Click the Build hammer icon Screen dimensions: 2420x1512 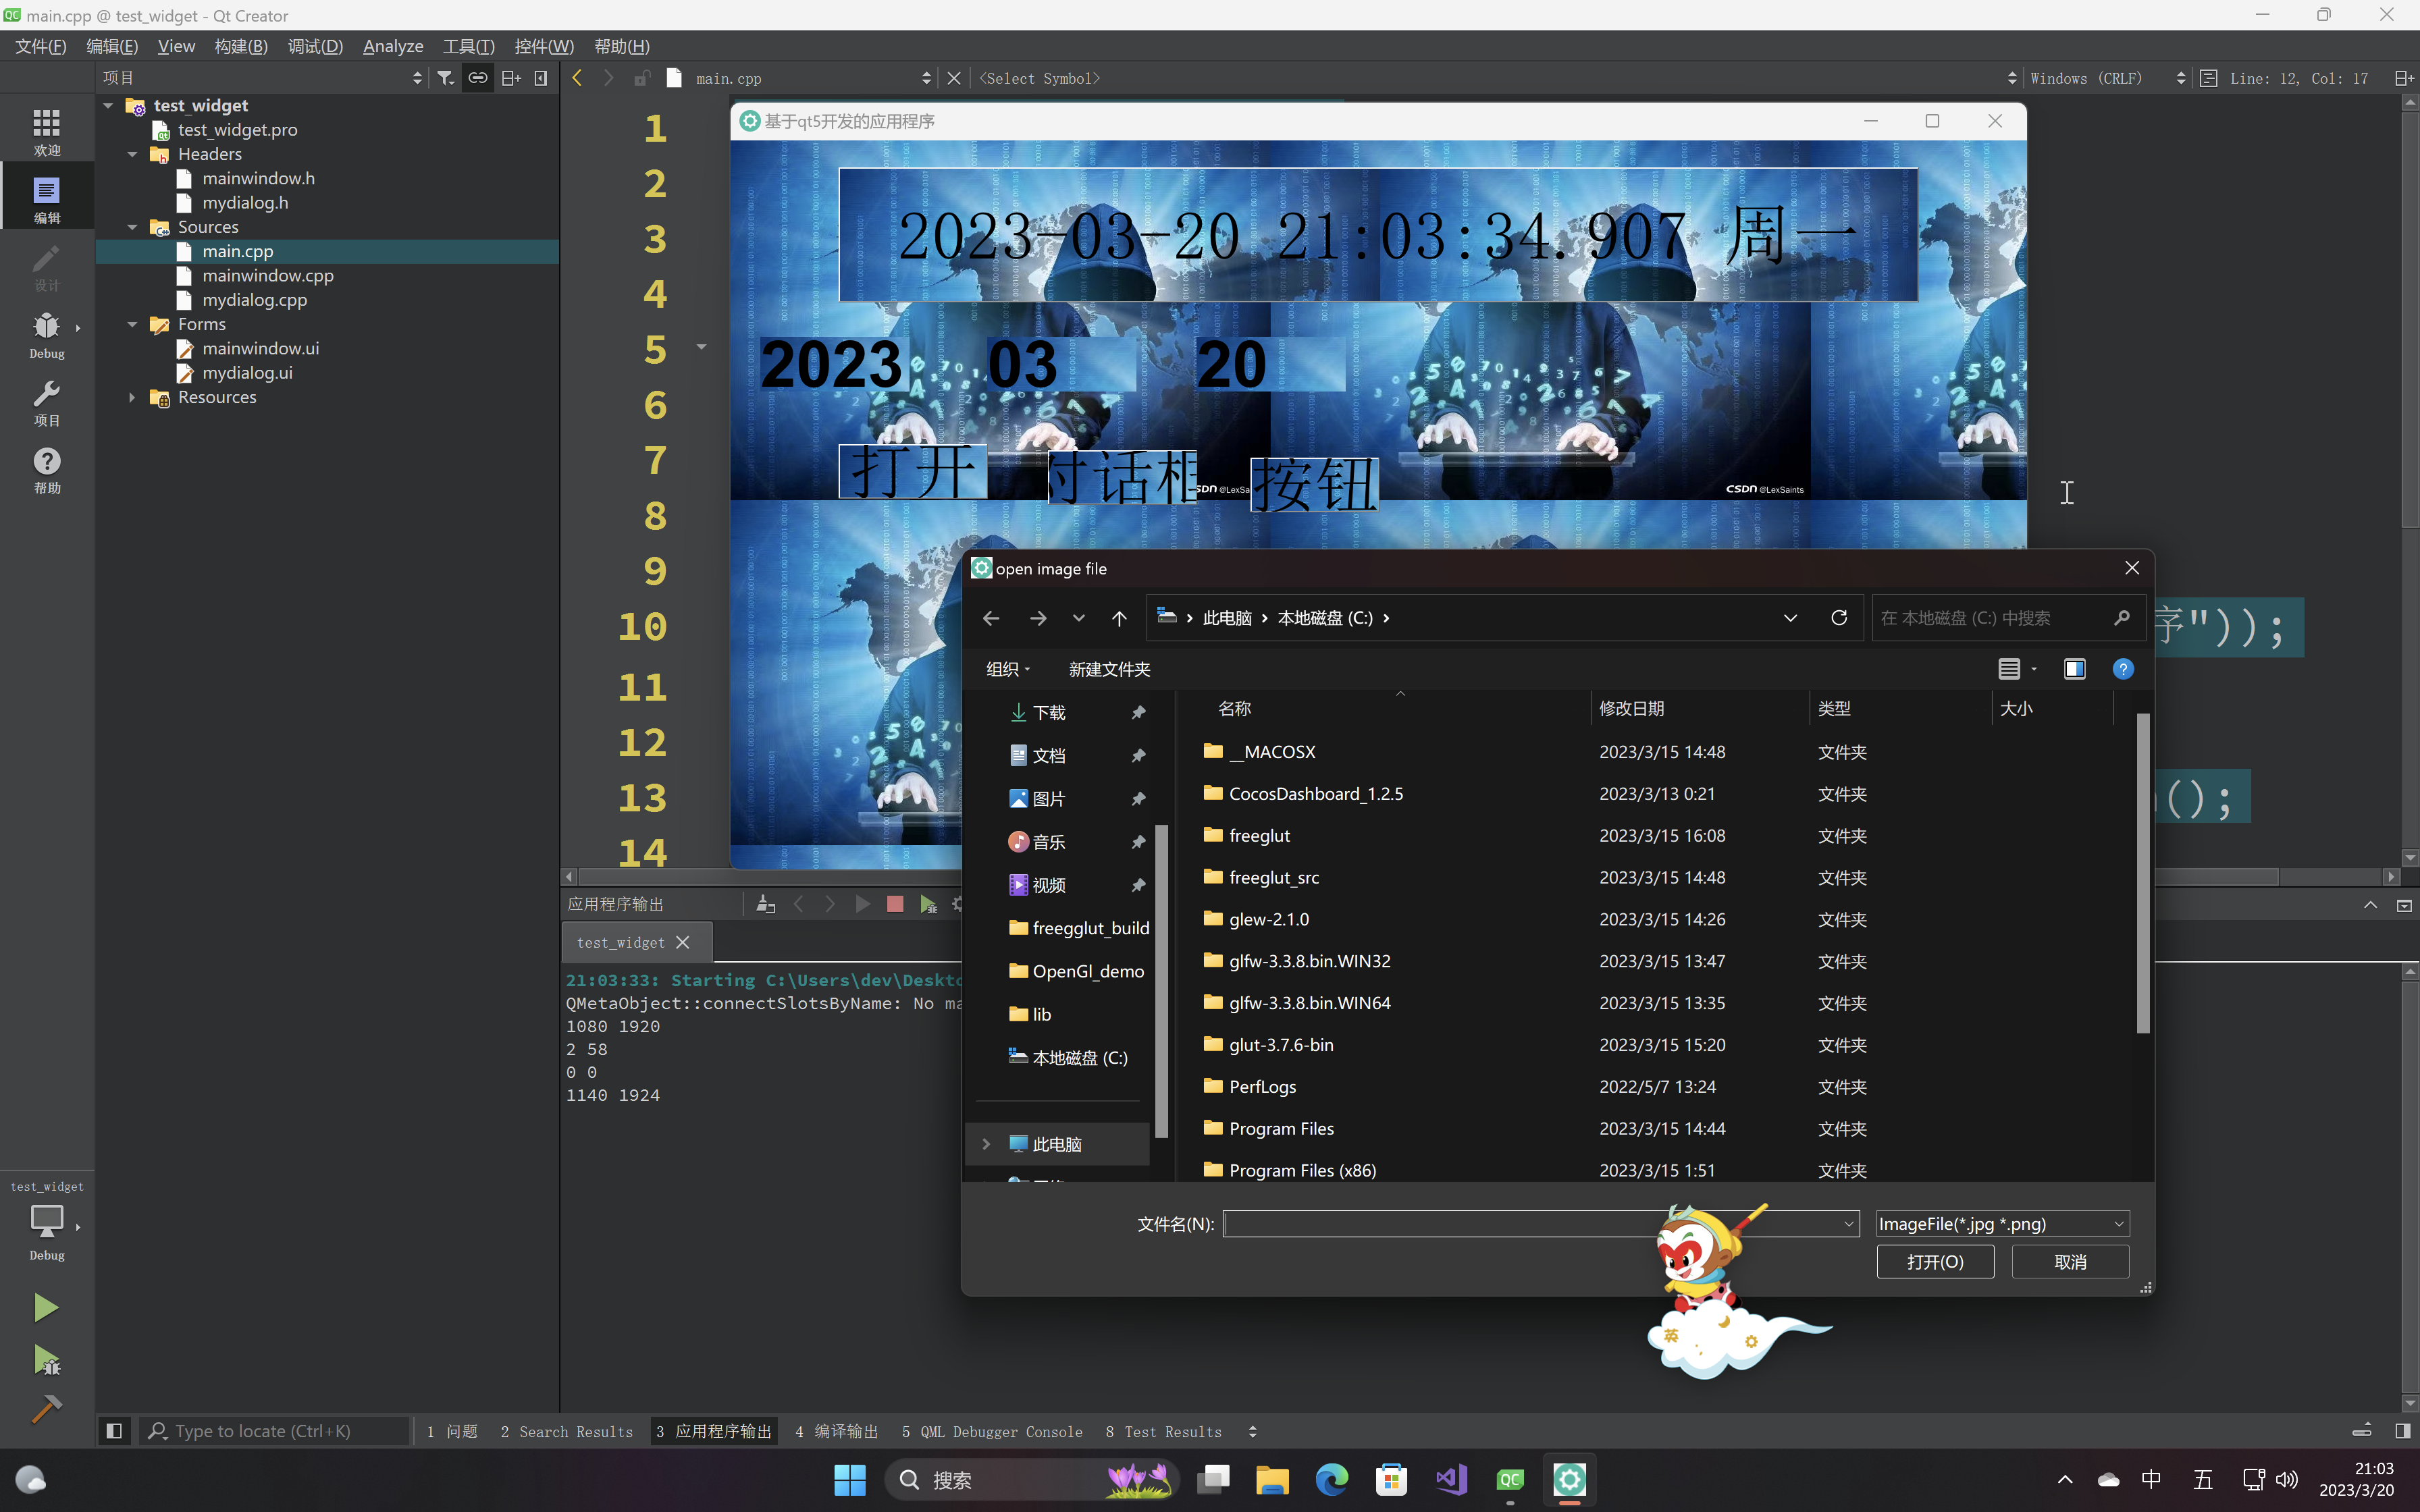pos(46,1409)
